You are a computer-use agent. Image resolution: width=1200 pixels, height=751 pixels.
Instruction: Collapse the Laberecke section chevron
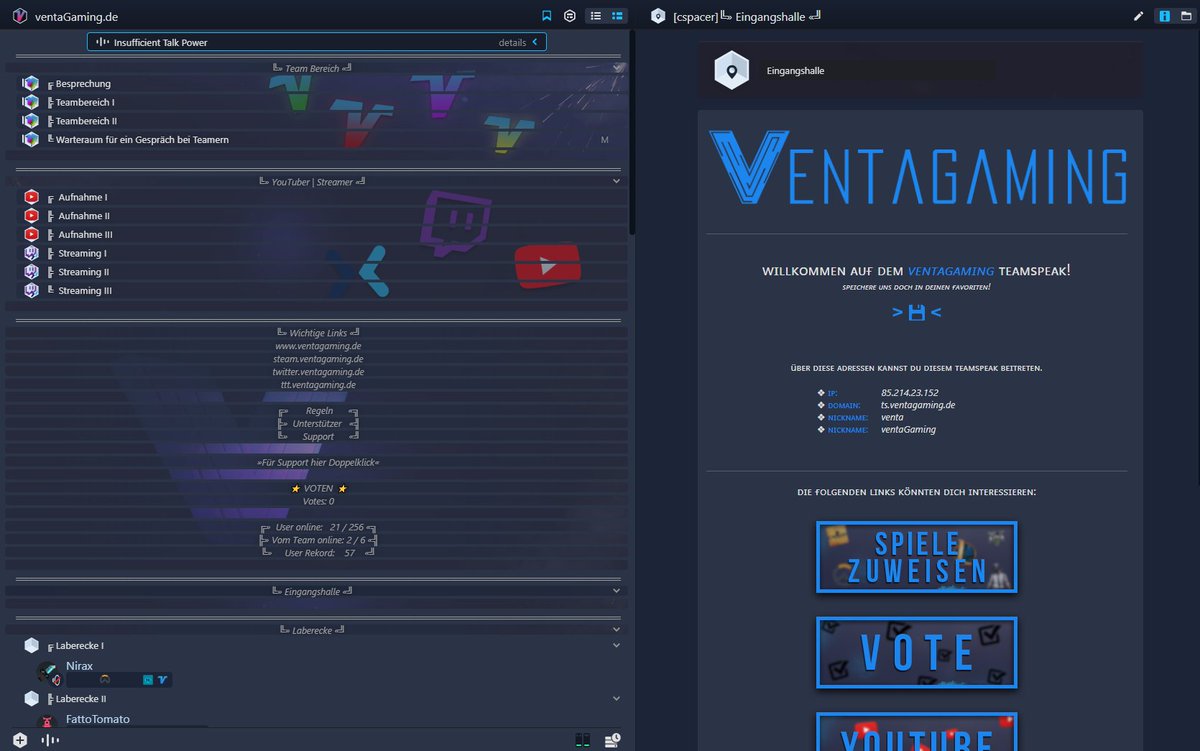(x=617, y=630)
